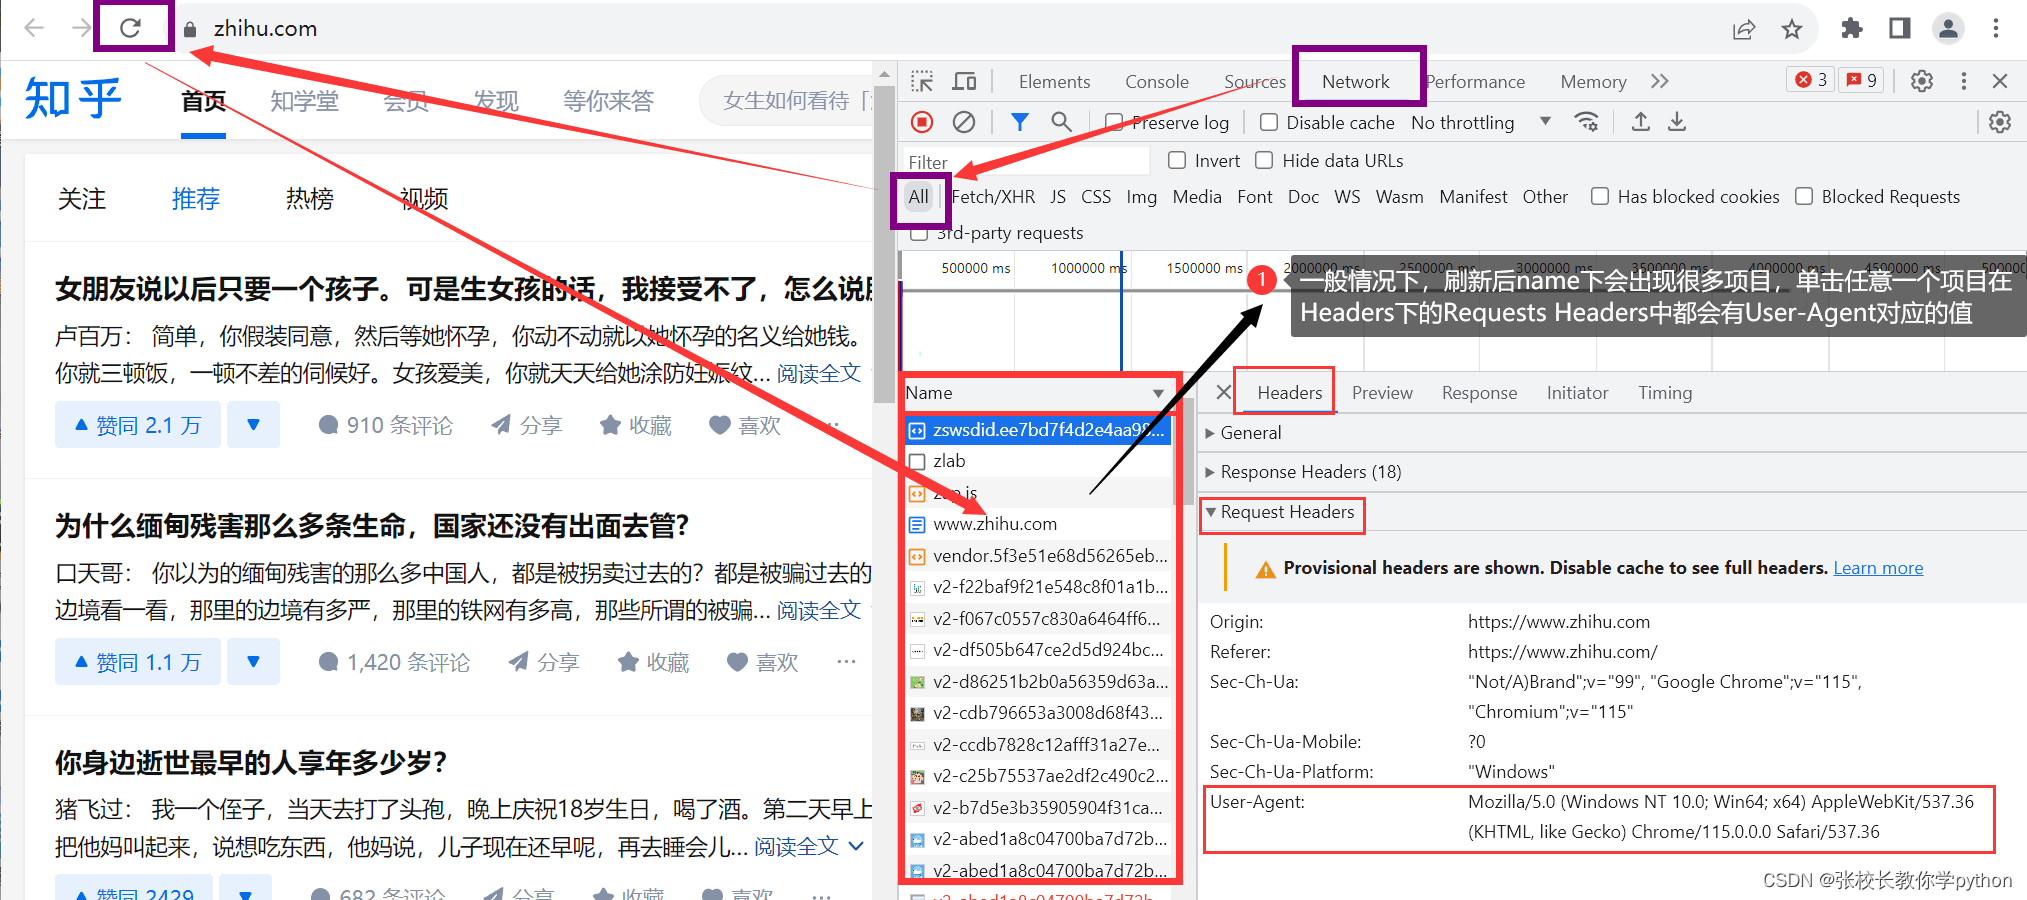
Task: Tick Hide data URLs checkbox
Action: tap(1264, 160)
